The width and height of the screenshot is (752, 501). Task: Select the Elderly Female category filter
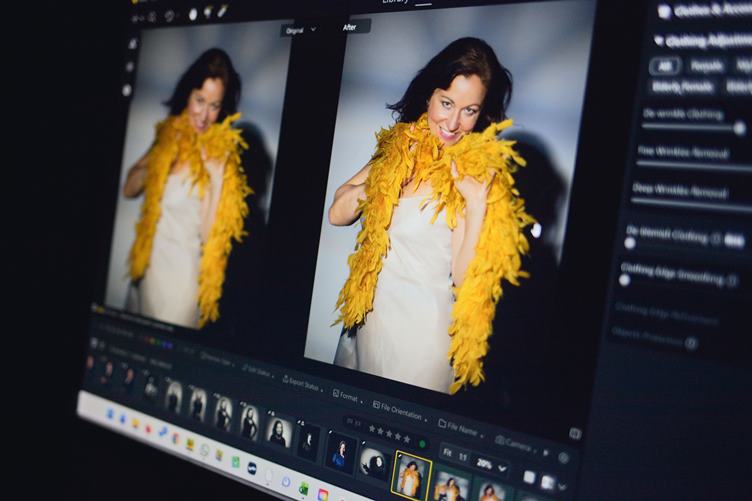[x=683, y=87]
